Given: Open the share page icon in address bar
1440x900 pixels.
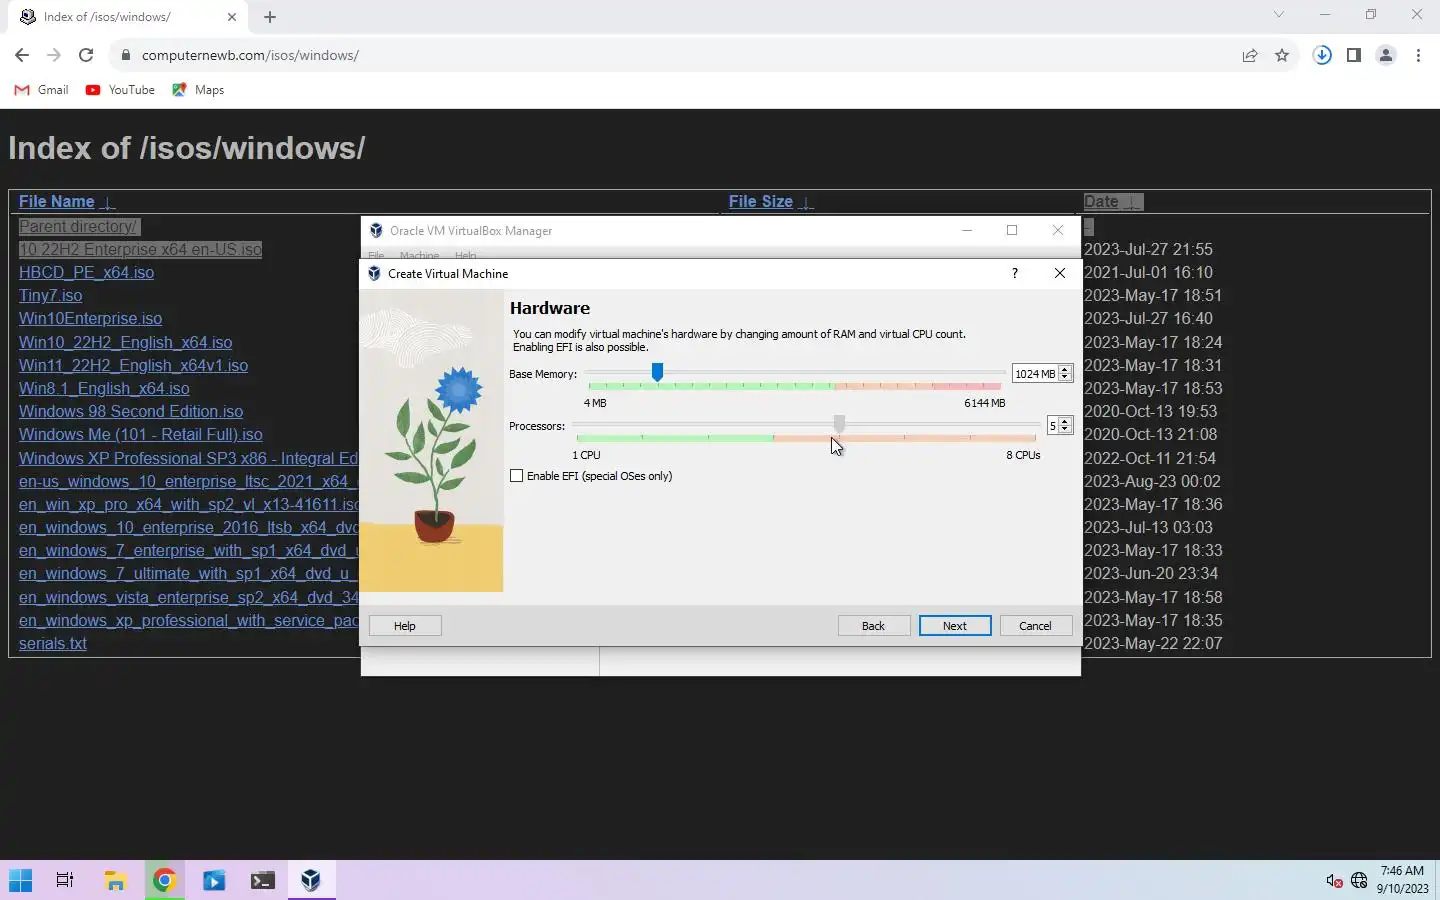Looking at the screenshot, I should [x=1250, y=55].
